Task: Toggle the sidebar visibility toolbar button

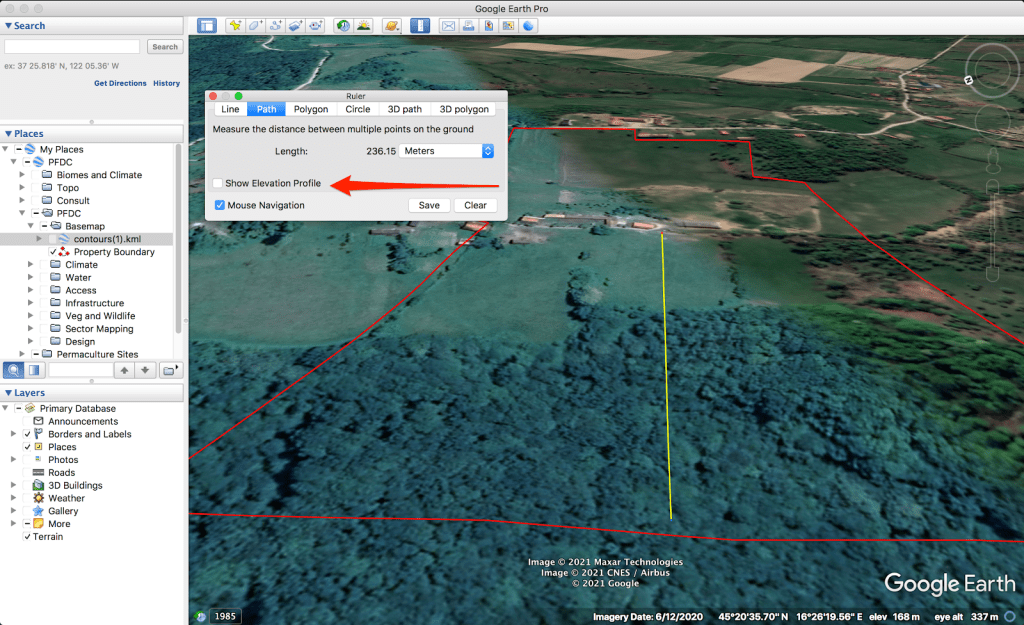Action: coord(207,26)
